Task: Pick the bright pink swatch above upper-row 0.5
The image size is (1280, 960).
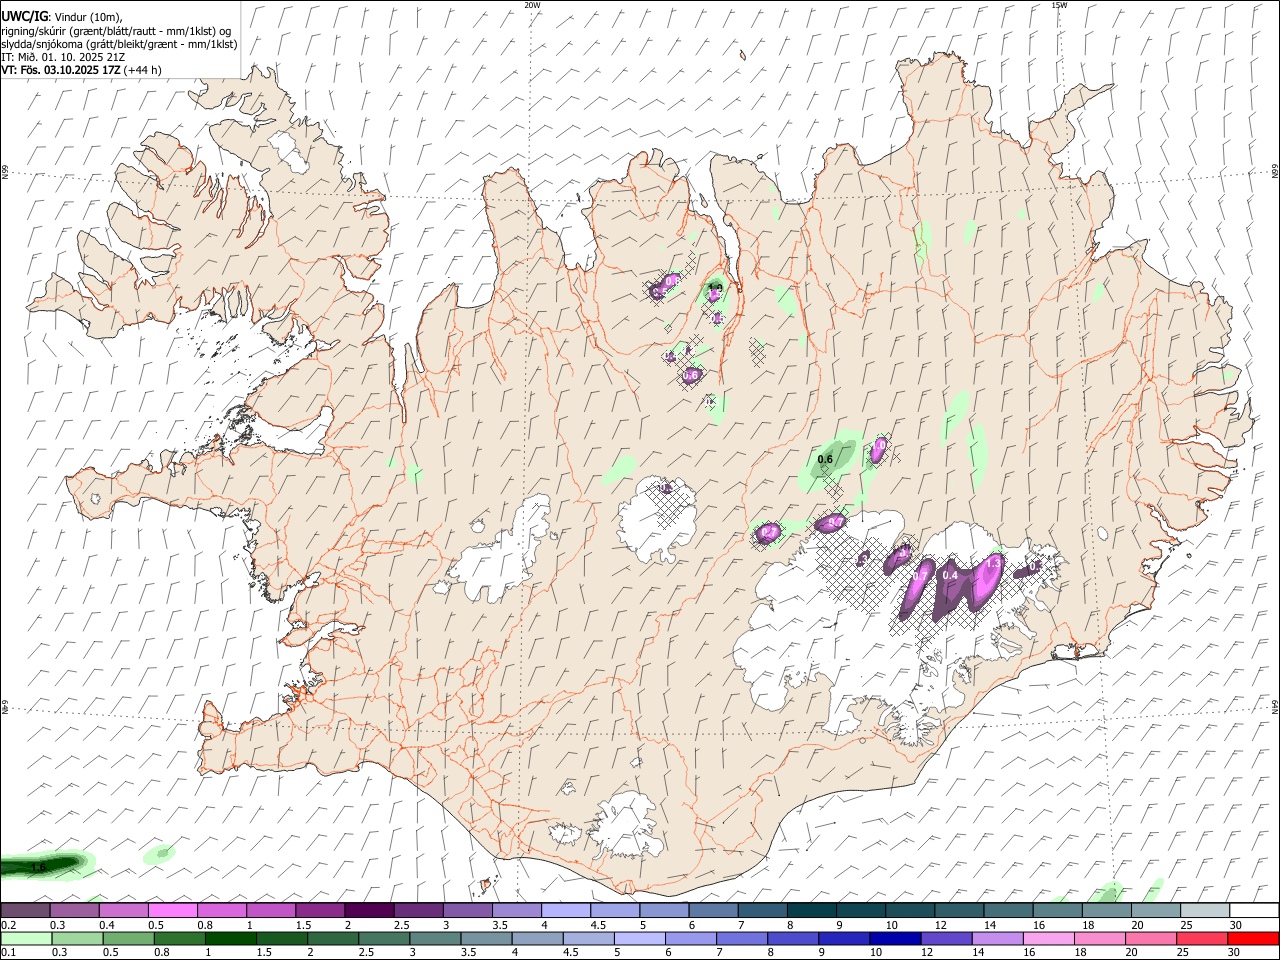Action: (x=172, y=910)
